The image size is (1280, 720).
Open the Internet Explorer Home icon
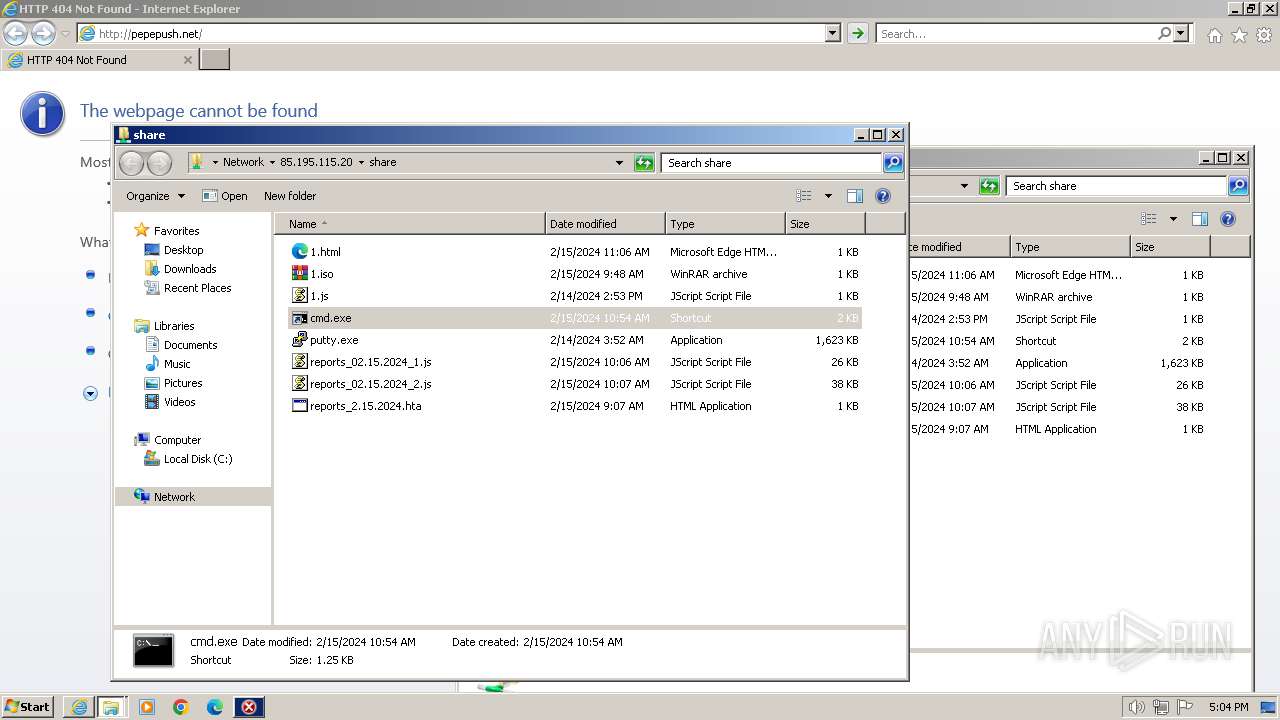pyautogui.click(x=1214, y=35)
